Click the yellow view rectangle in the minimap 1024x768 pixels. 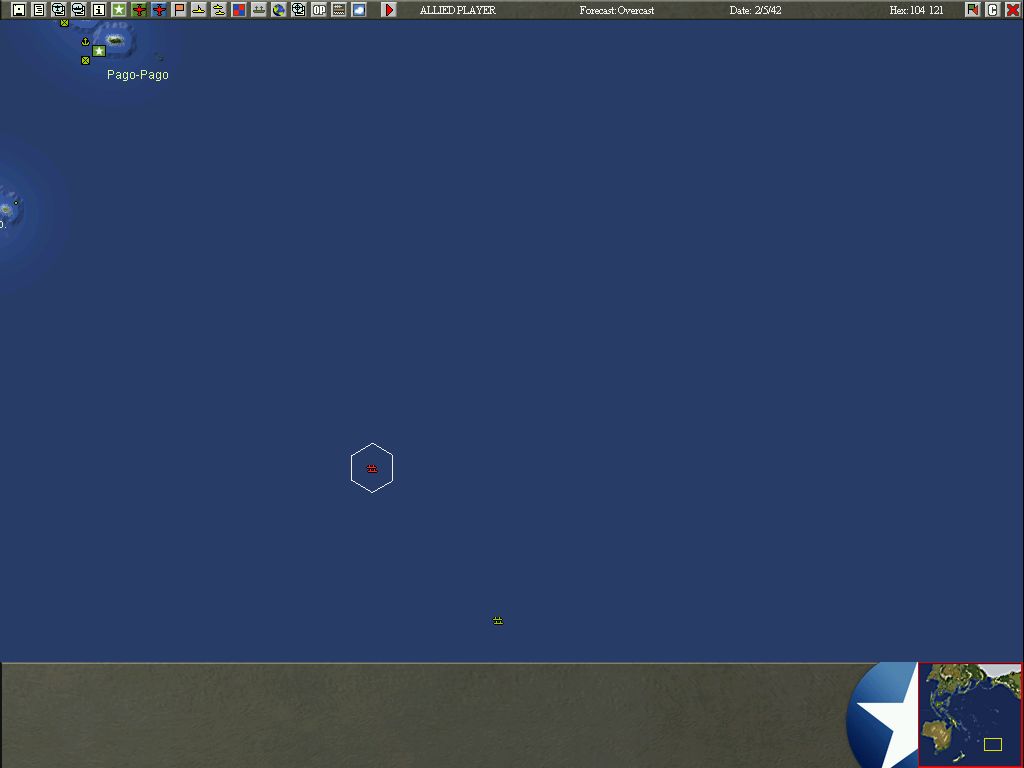click(993, 744)
